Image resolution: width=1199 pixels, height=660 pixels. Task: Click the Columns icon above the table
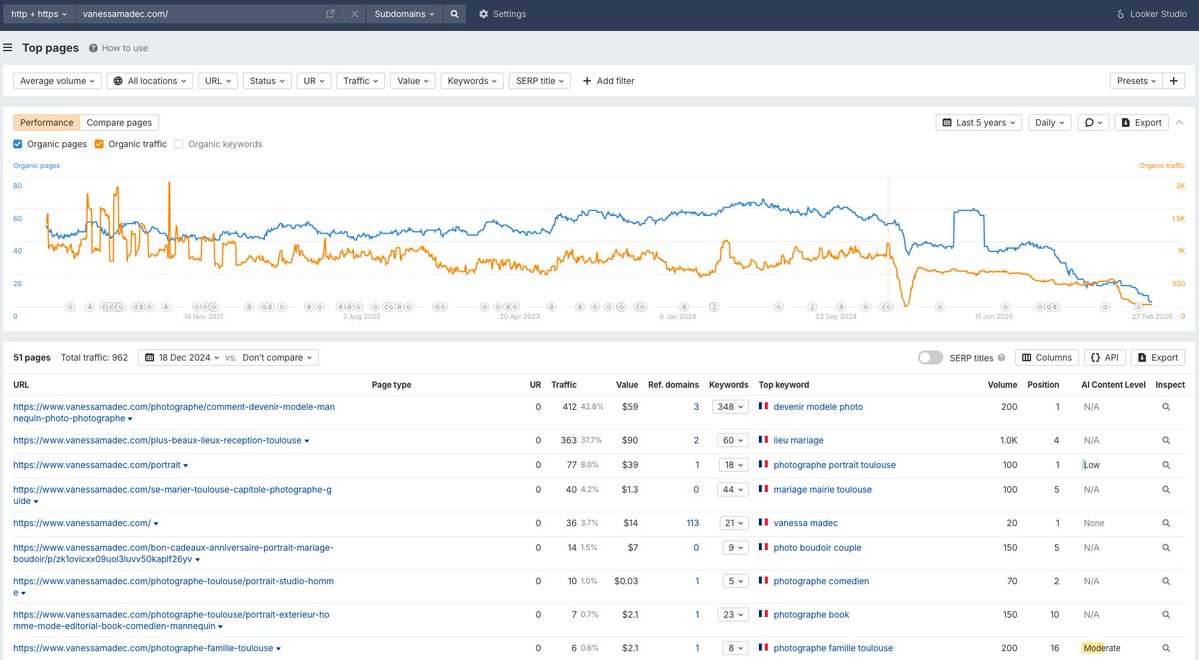coord(1046,357)
